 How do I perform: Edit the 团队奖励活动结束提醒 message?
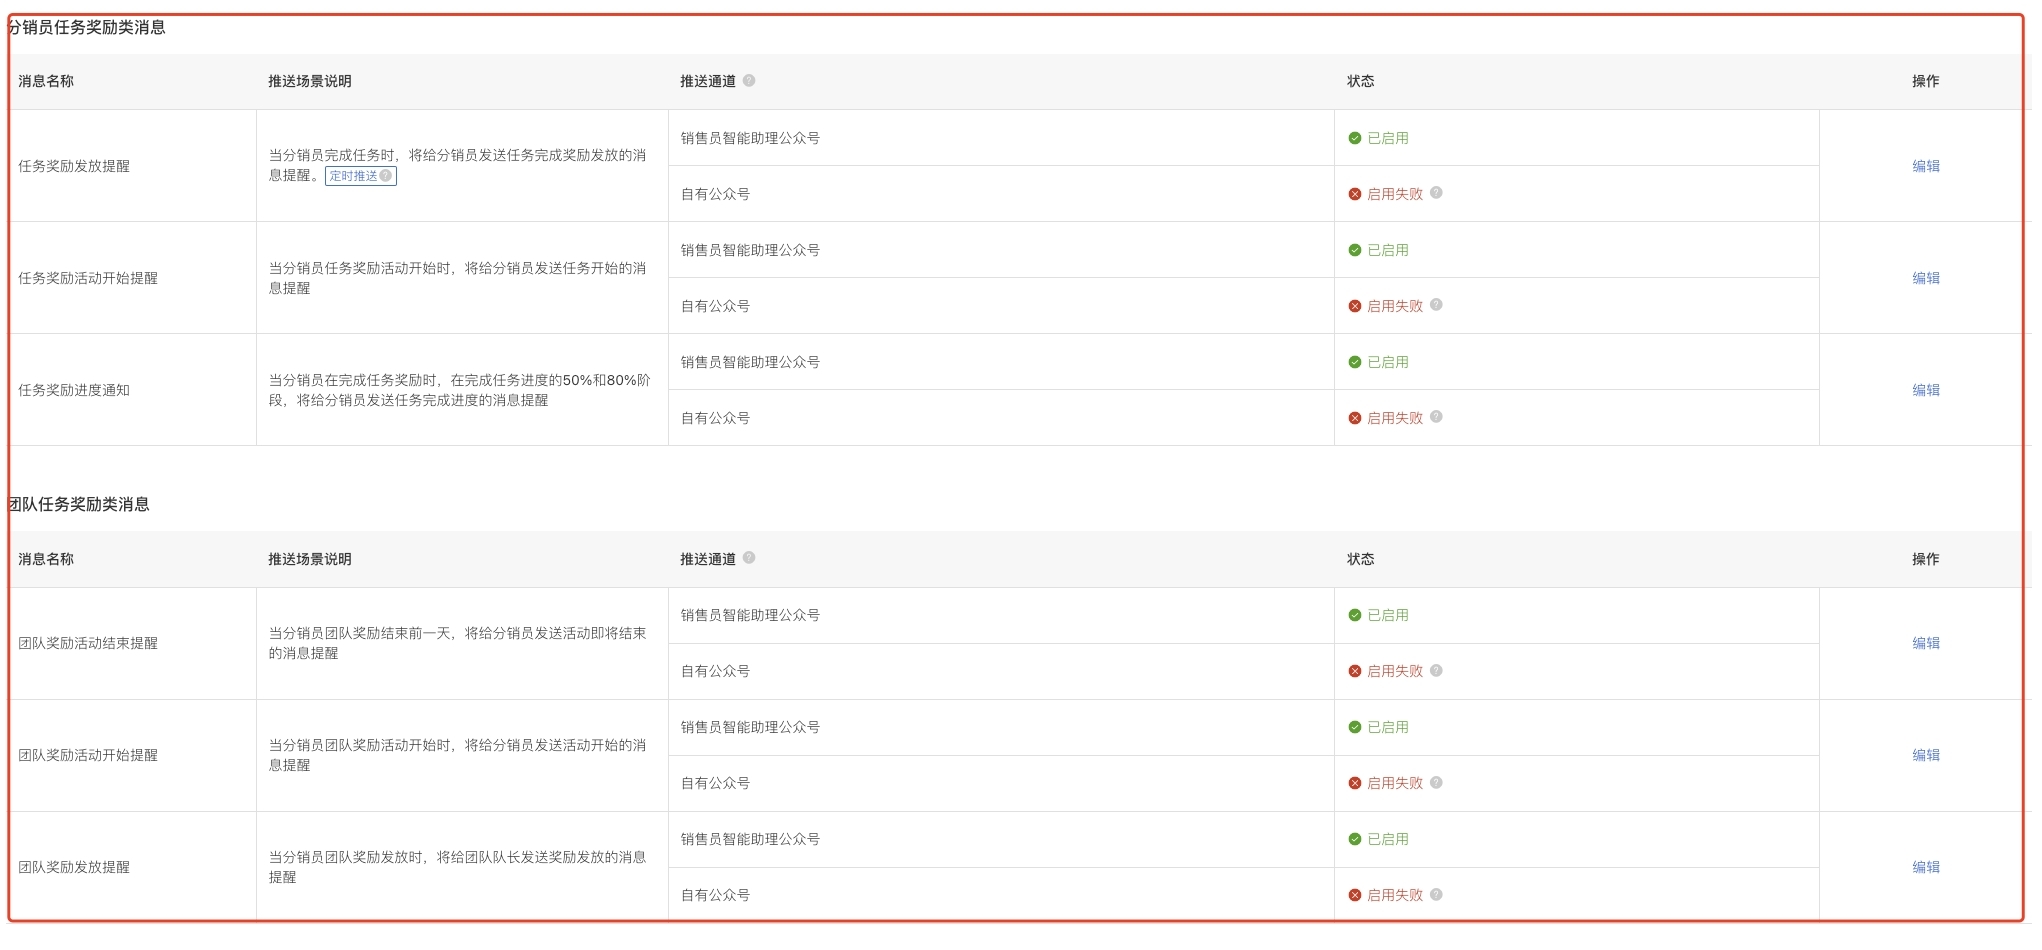[x=1926, y=643]
